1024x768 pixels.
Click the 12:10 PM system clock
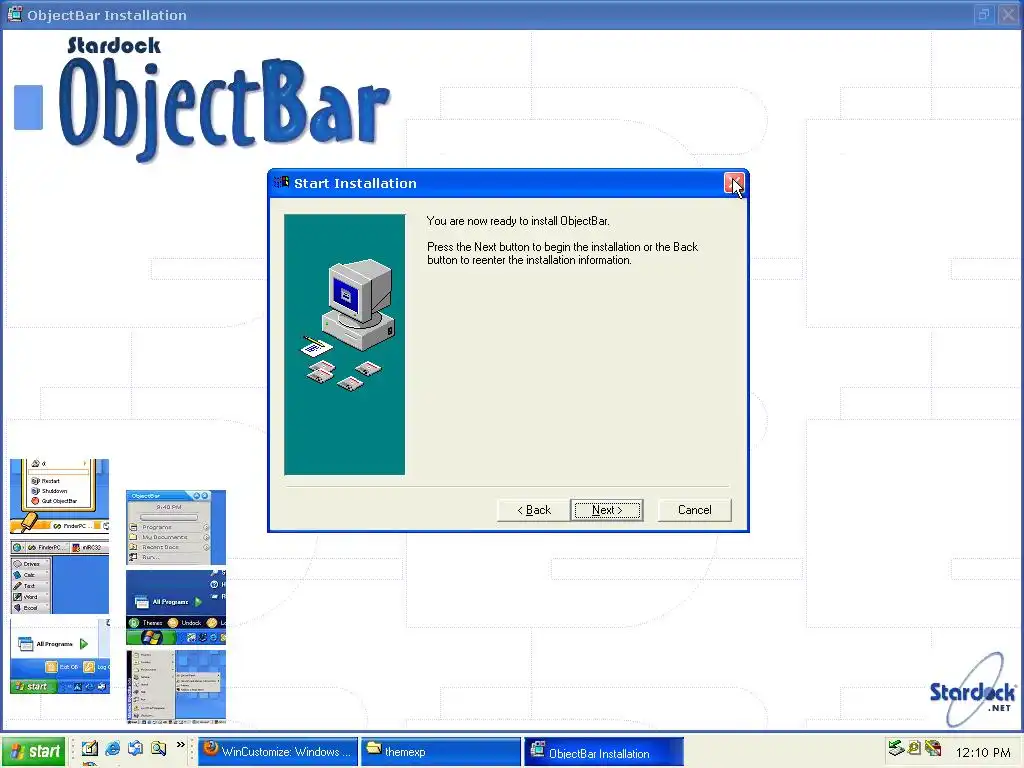(x=983, y=753)
